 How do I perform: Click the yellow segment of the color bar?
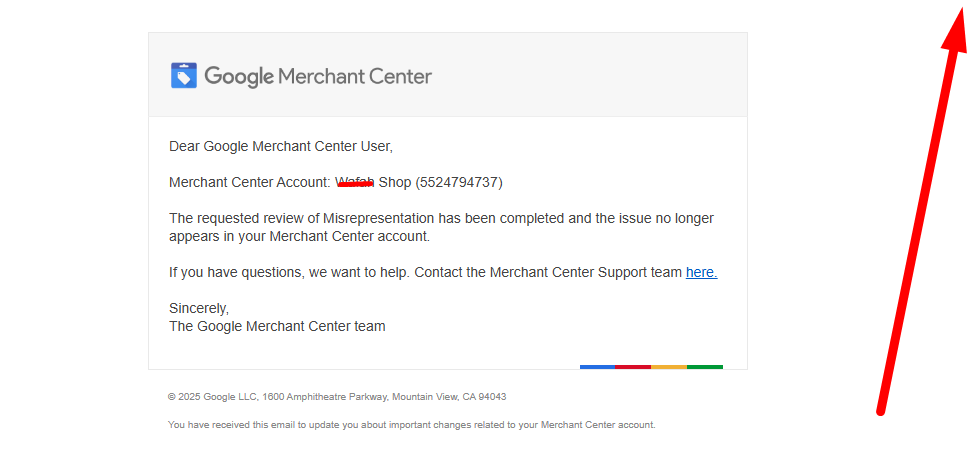[x=669, y=367]
